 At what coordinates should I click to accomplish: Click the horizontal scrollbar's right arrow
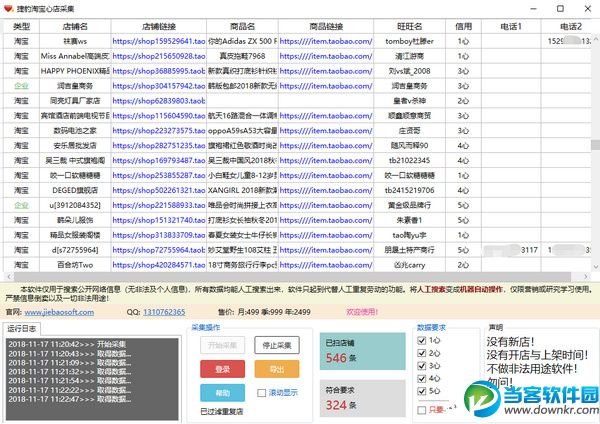pyautogui.click(x=586, y=276)
